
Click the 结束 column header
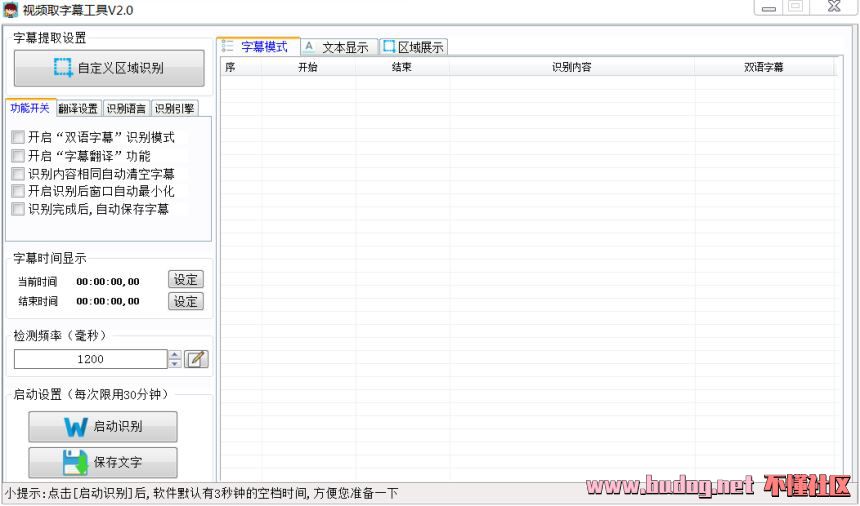402,67
